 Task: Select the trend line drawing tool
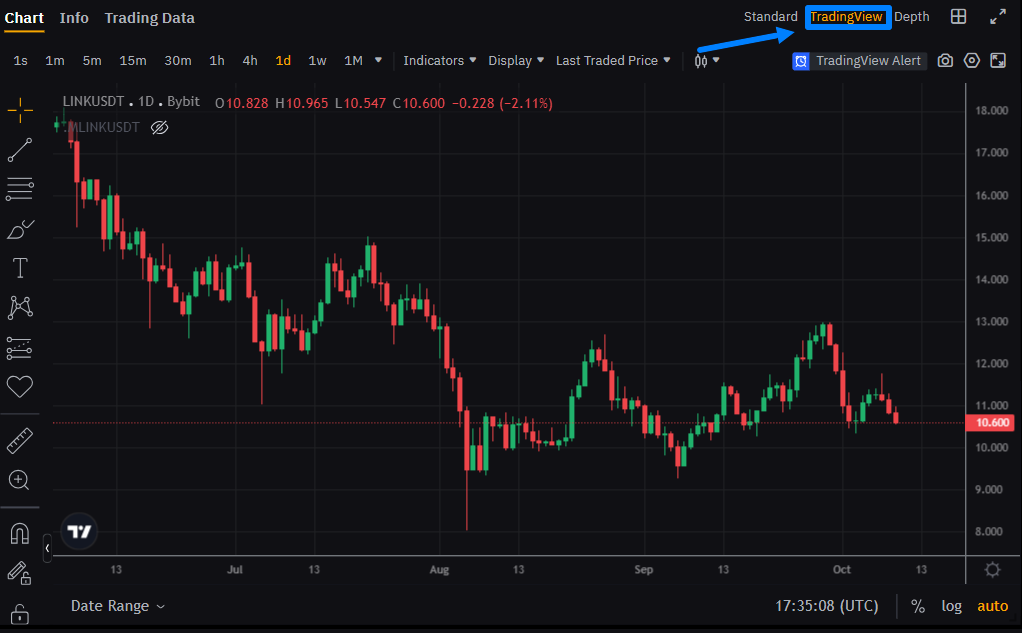pos(20,150)
